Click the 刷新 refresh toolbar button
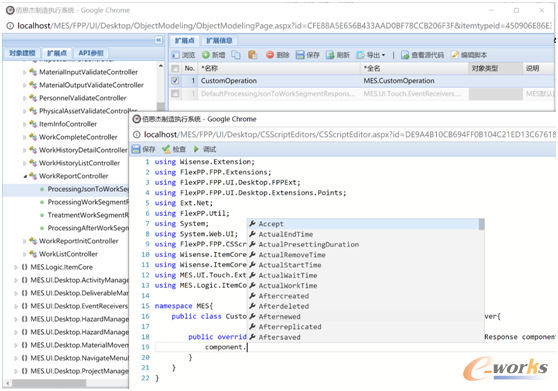 (338, 55)
